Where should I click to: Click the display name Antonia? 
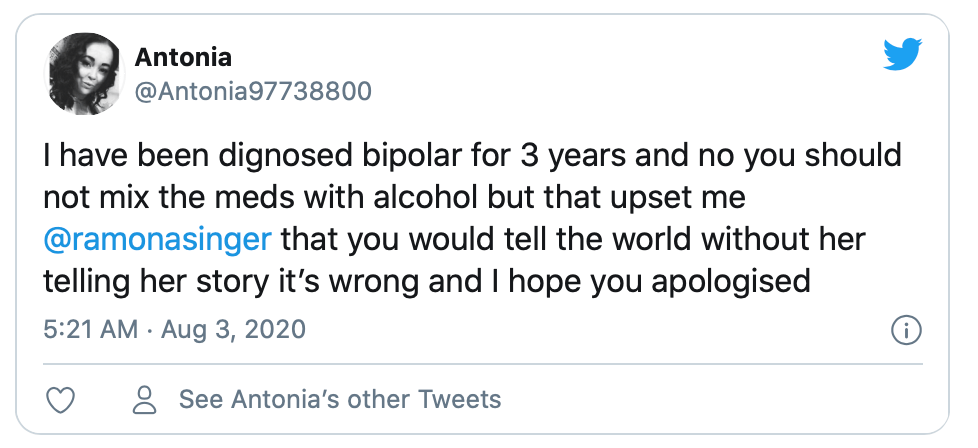(184, 56)
